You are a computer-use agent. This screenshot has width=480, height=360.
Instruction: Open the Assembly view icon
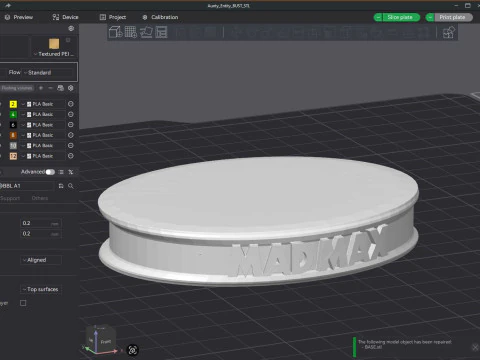tap(448, 32)
